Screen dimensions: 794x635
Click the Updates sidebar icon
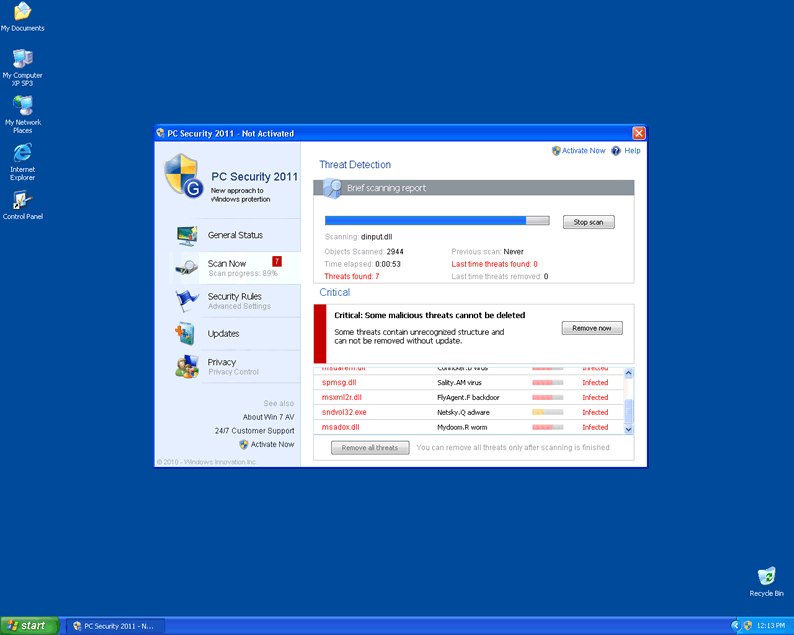186,334
